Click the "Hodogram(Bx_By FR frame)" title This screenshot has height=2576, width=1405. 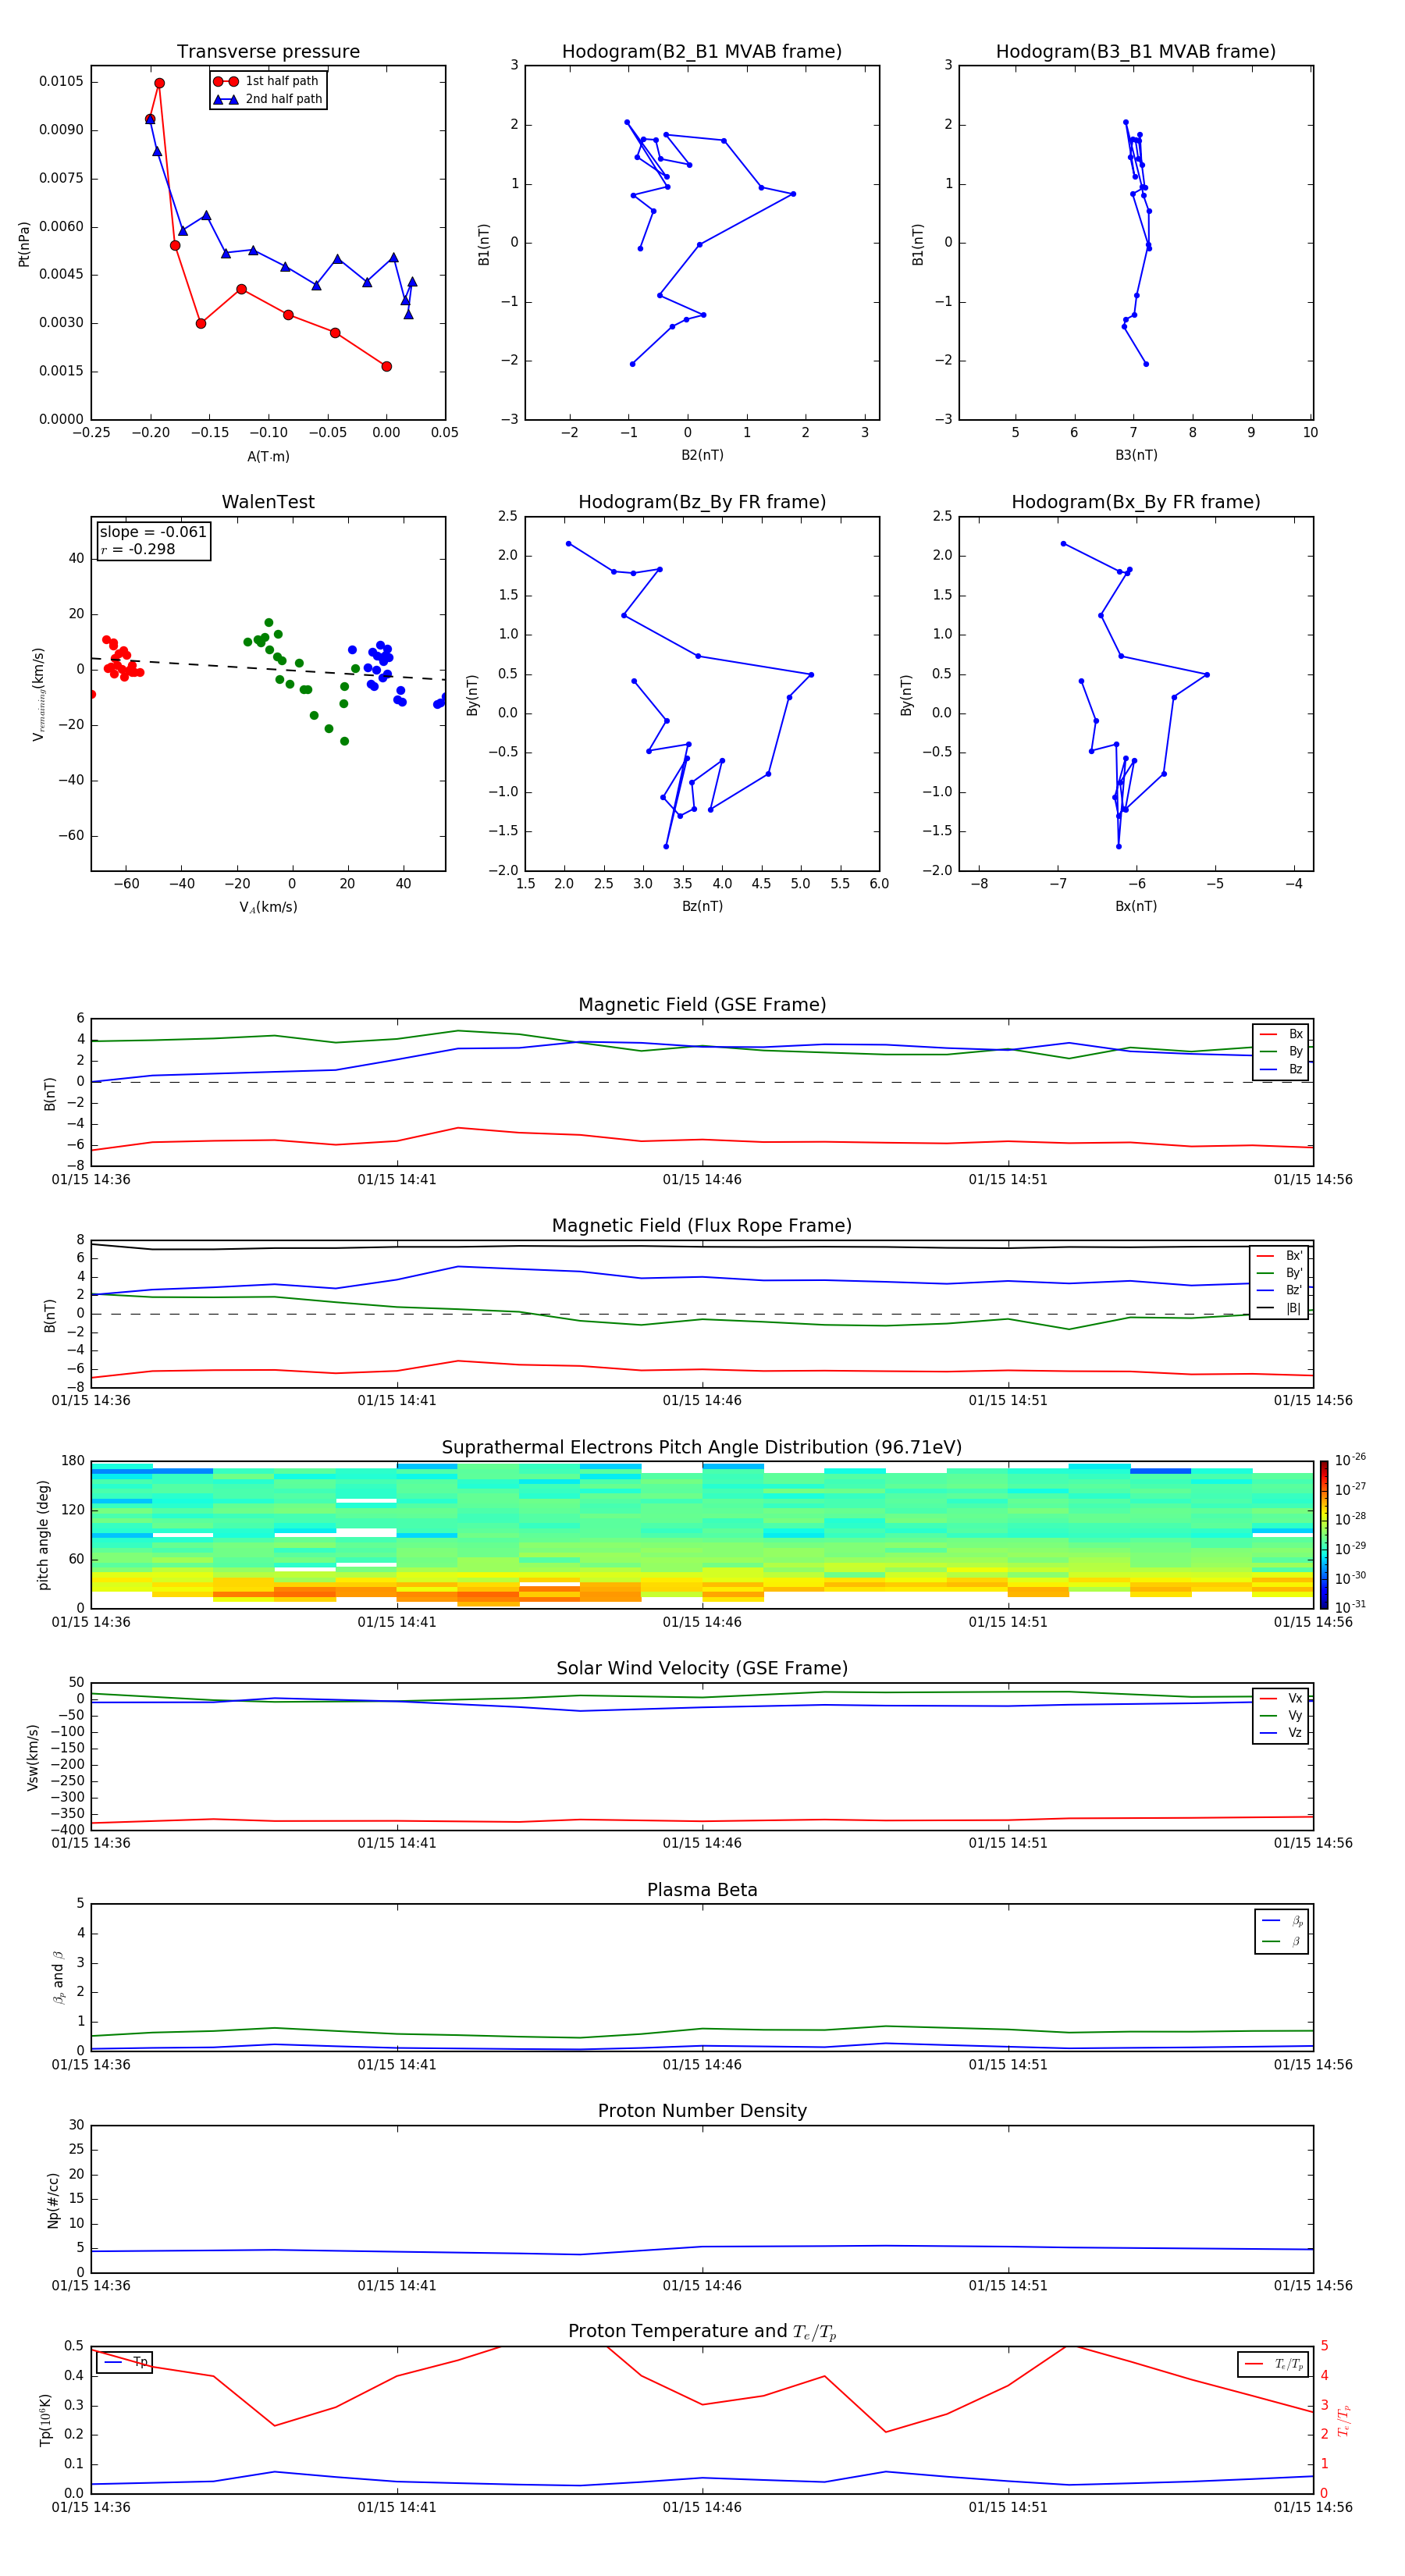click(1135, 502)
